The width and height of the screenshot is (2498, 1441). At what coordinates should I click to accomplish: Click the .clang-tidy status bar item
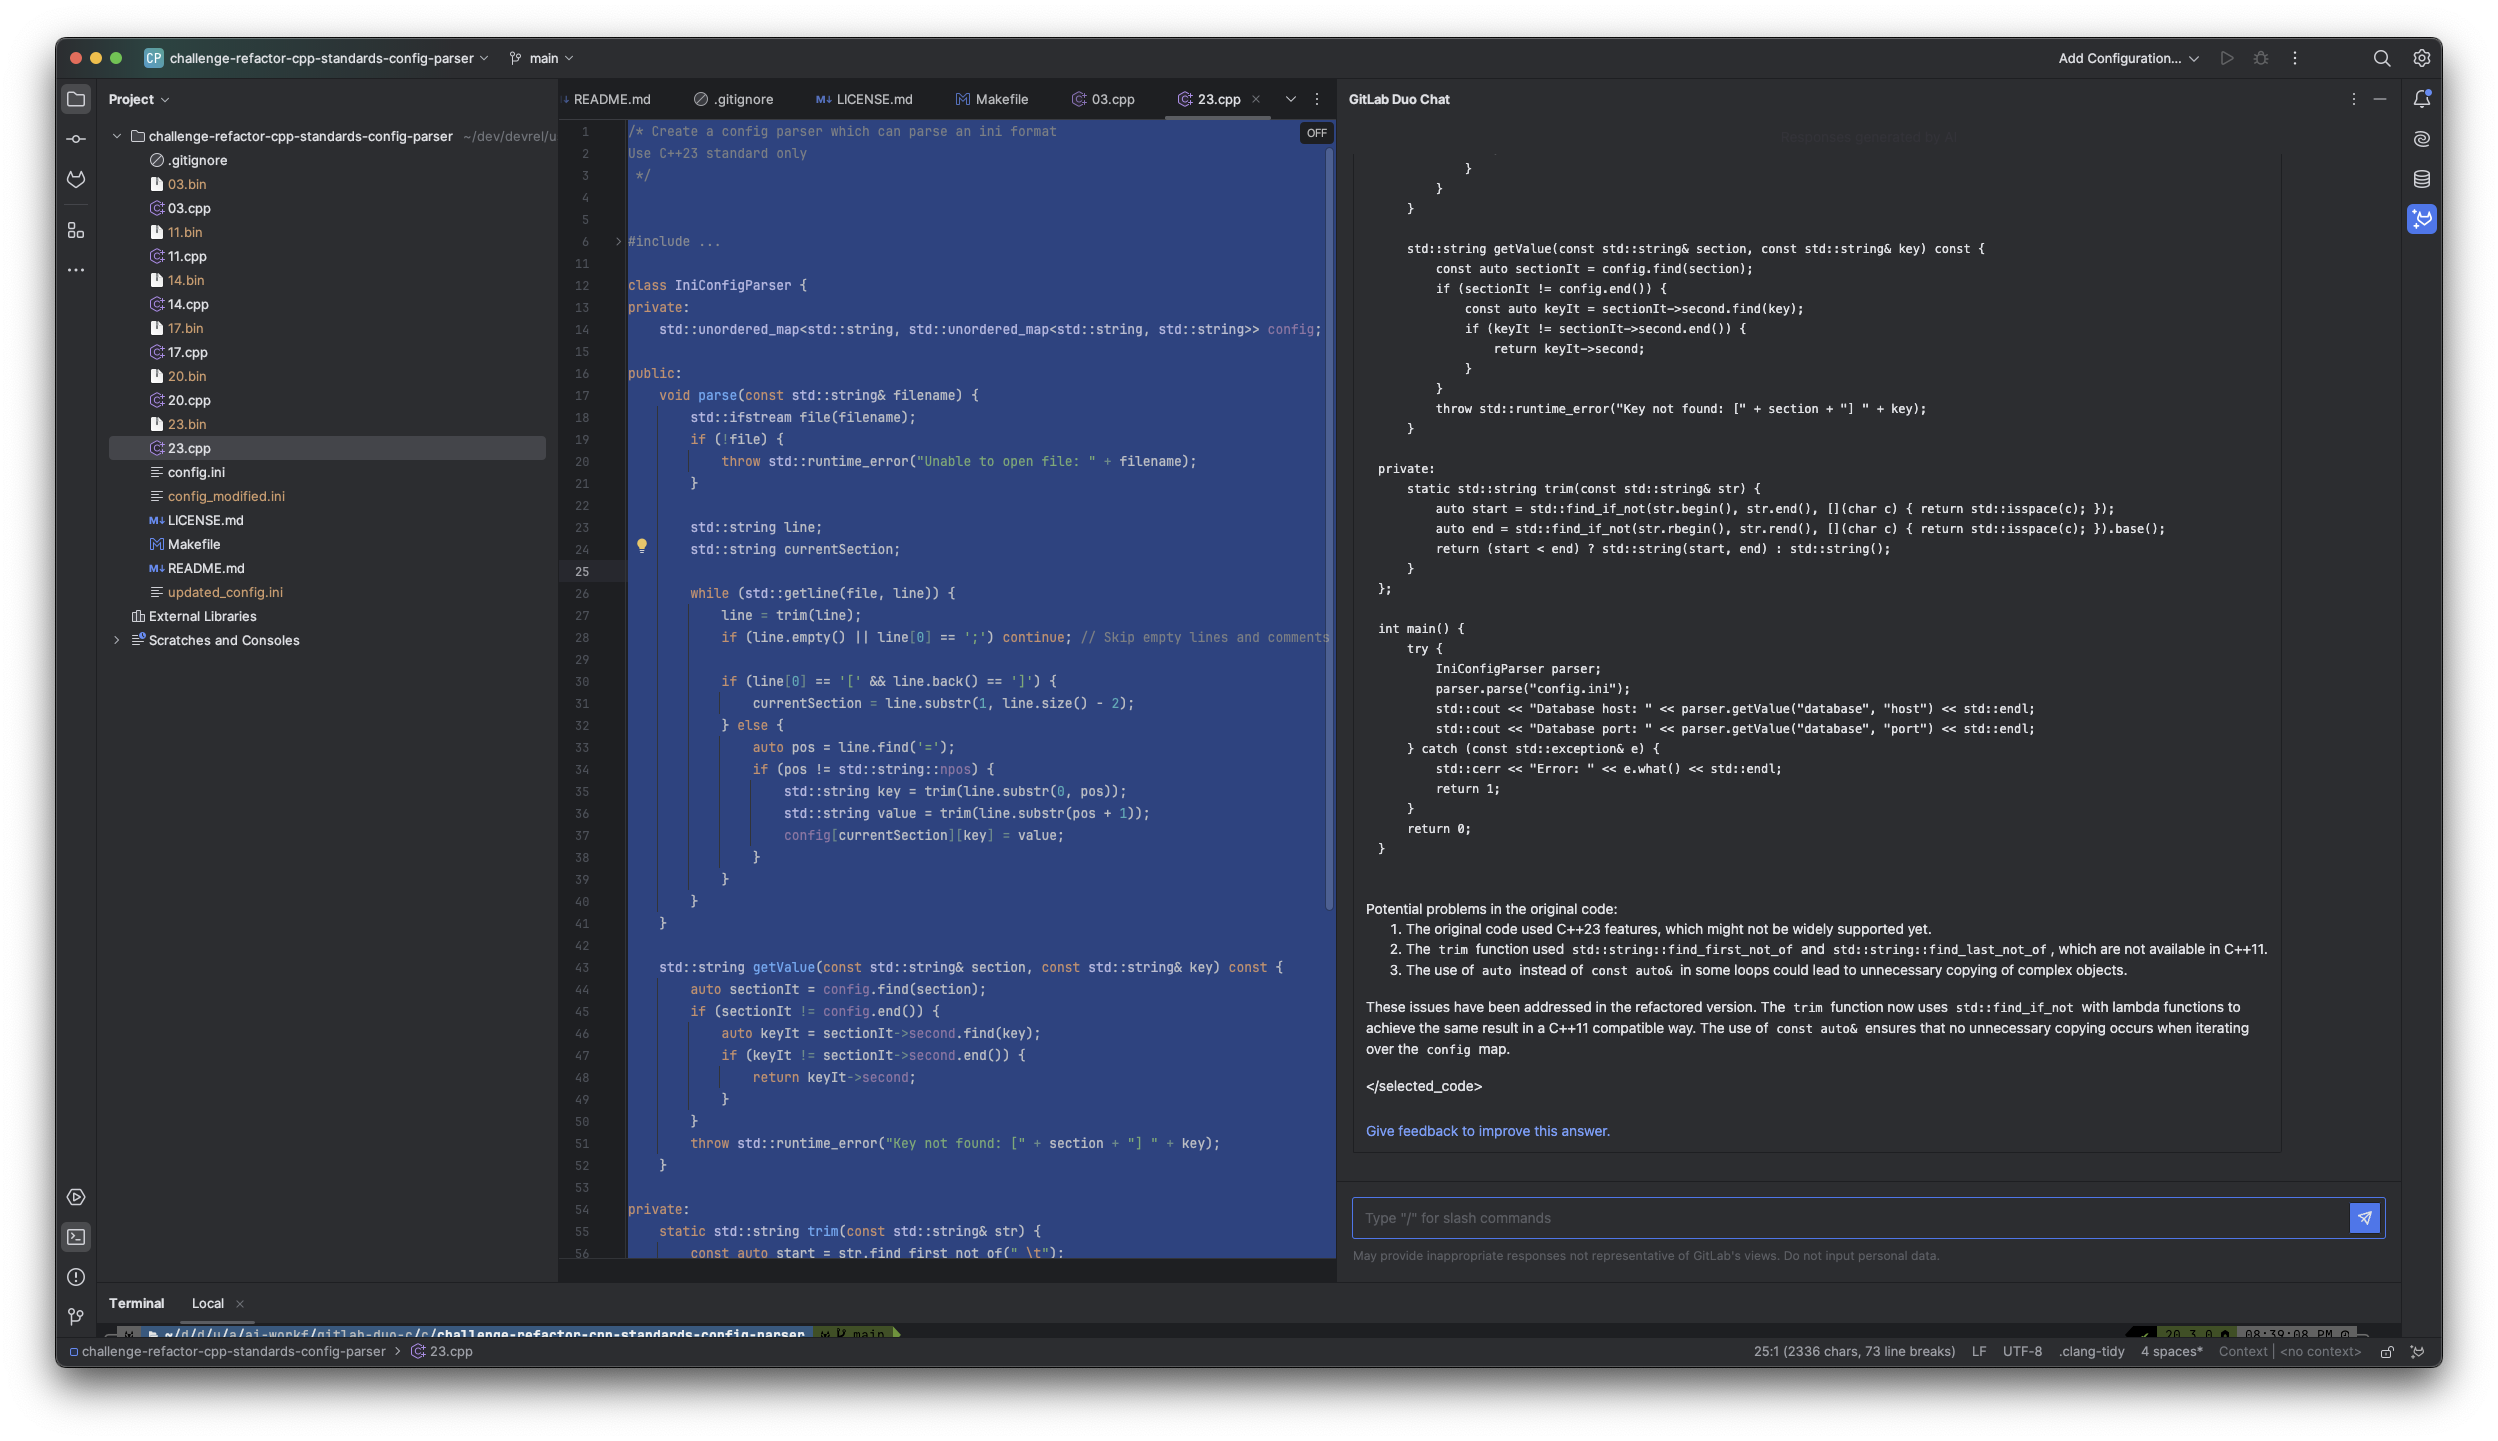pyautogui.click(x=2091, y=1352)
